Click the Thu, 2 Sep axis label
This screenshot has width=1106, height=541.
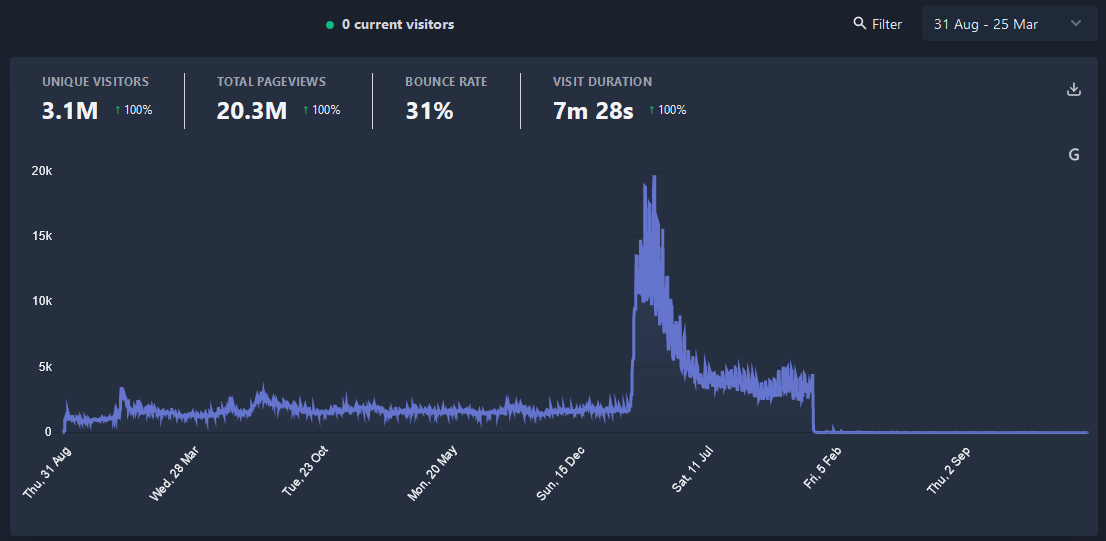[x=950, y=469]
